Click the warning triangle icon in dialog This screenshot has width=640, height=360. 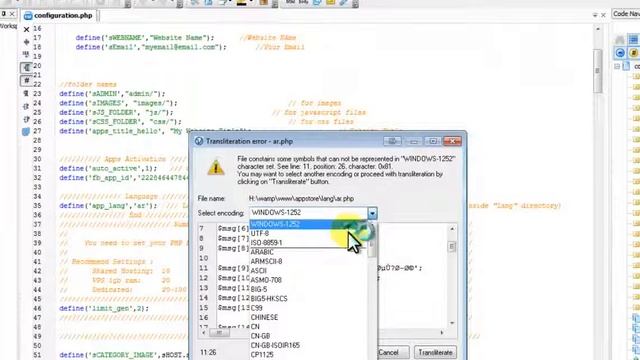tap(216, 167)
